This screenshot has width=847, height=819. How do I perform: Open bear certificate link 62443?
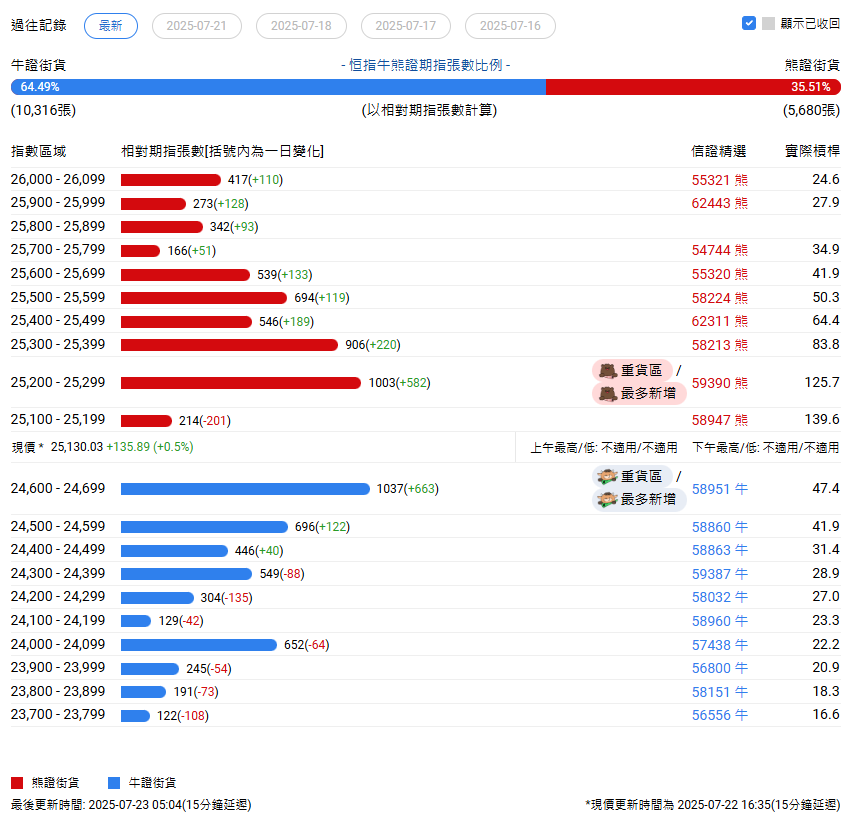(711, 203)
